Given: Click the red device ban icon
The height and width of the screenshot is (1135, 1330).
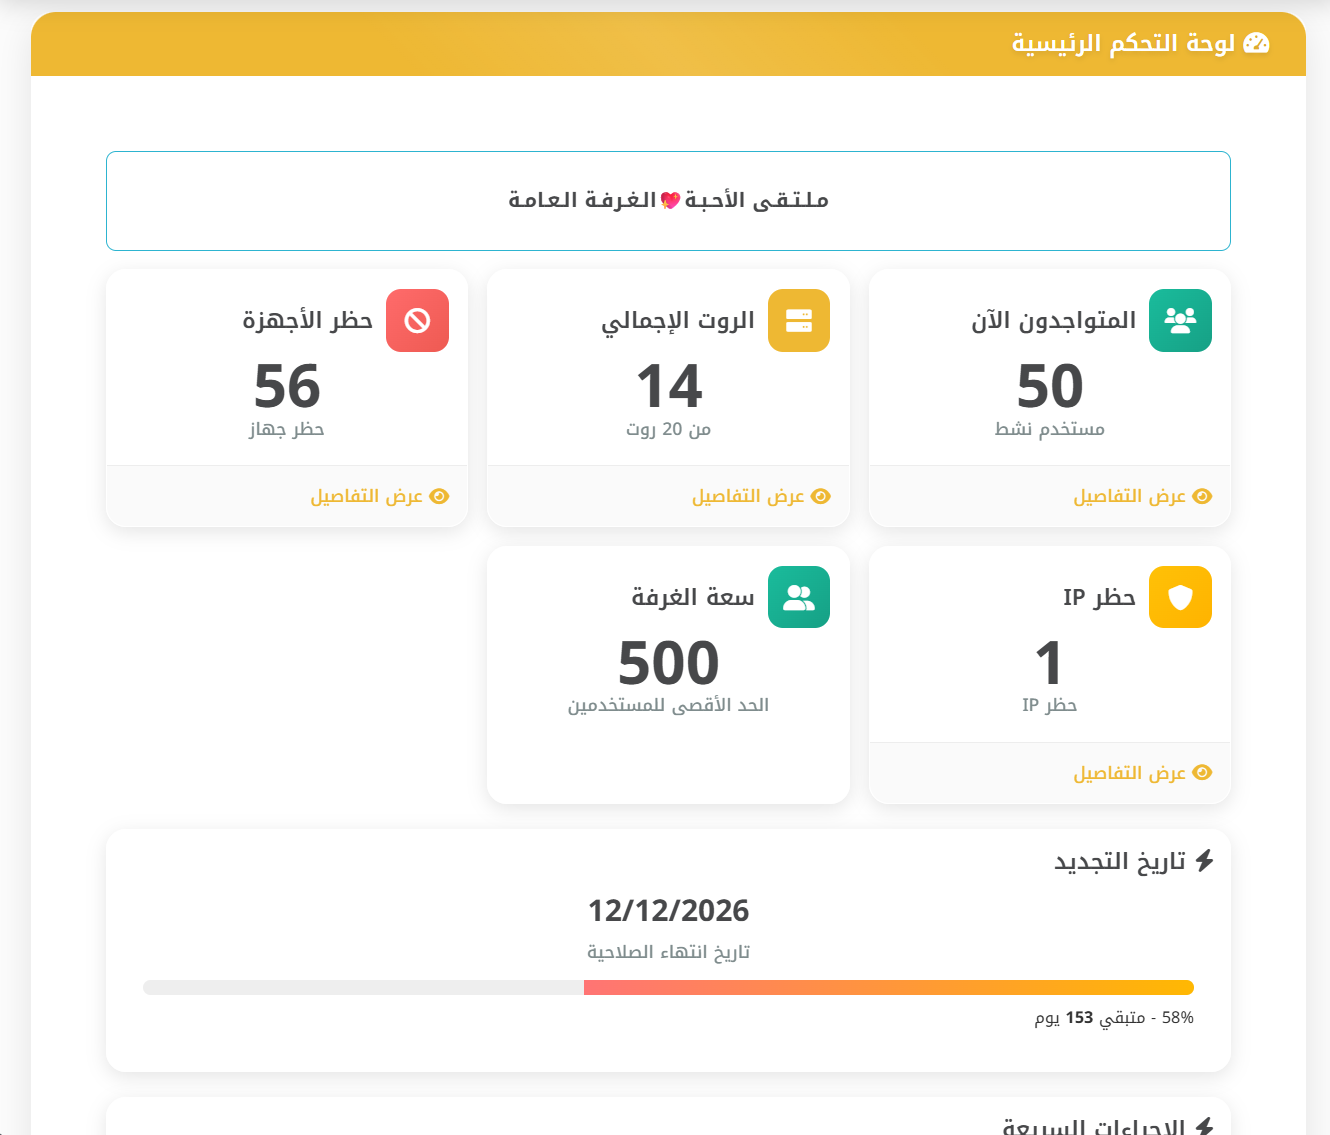Looking at the screenshot, I should [417, 320].
